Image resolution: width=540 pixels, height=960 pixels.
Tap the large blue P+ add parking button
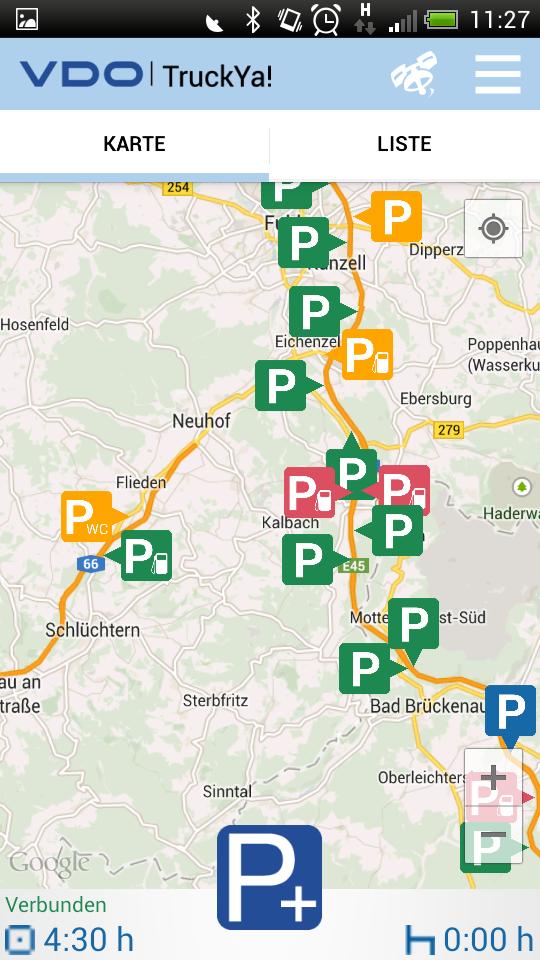[269, 877]
